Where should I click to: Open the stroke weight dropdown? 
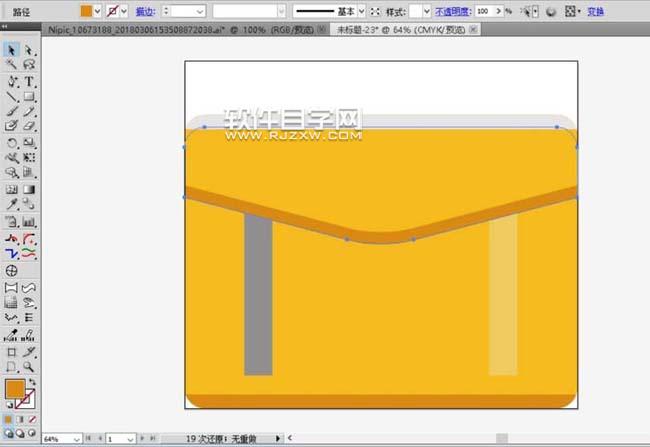pyautogui.click(x=200, y=12)
